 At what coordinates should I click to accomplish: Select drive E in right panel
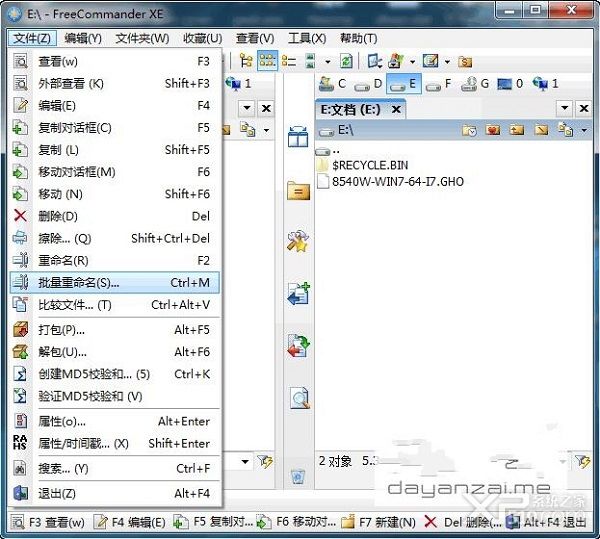coord(404,84)
